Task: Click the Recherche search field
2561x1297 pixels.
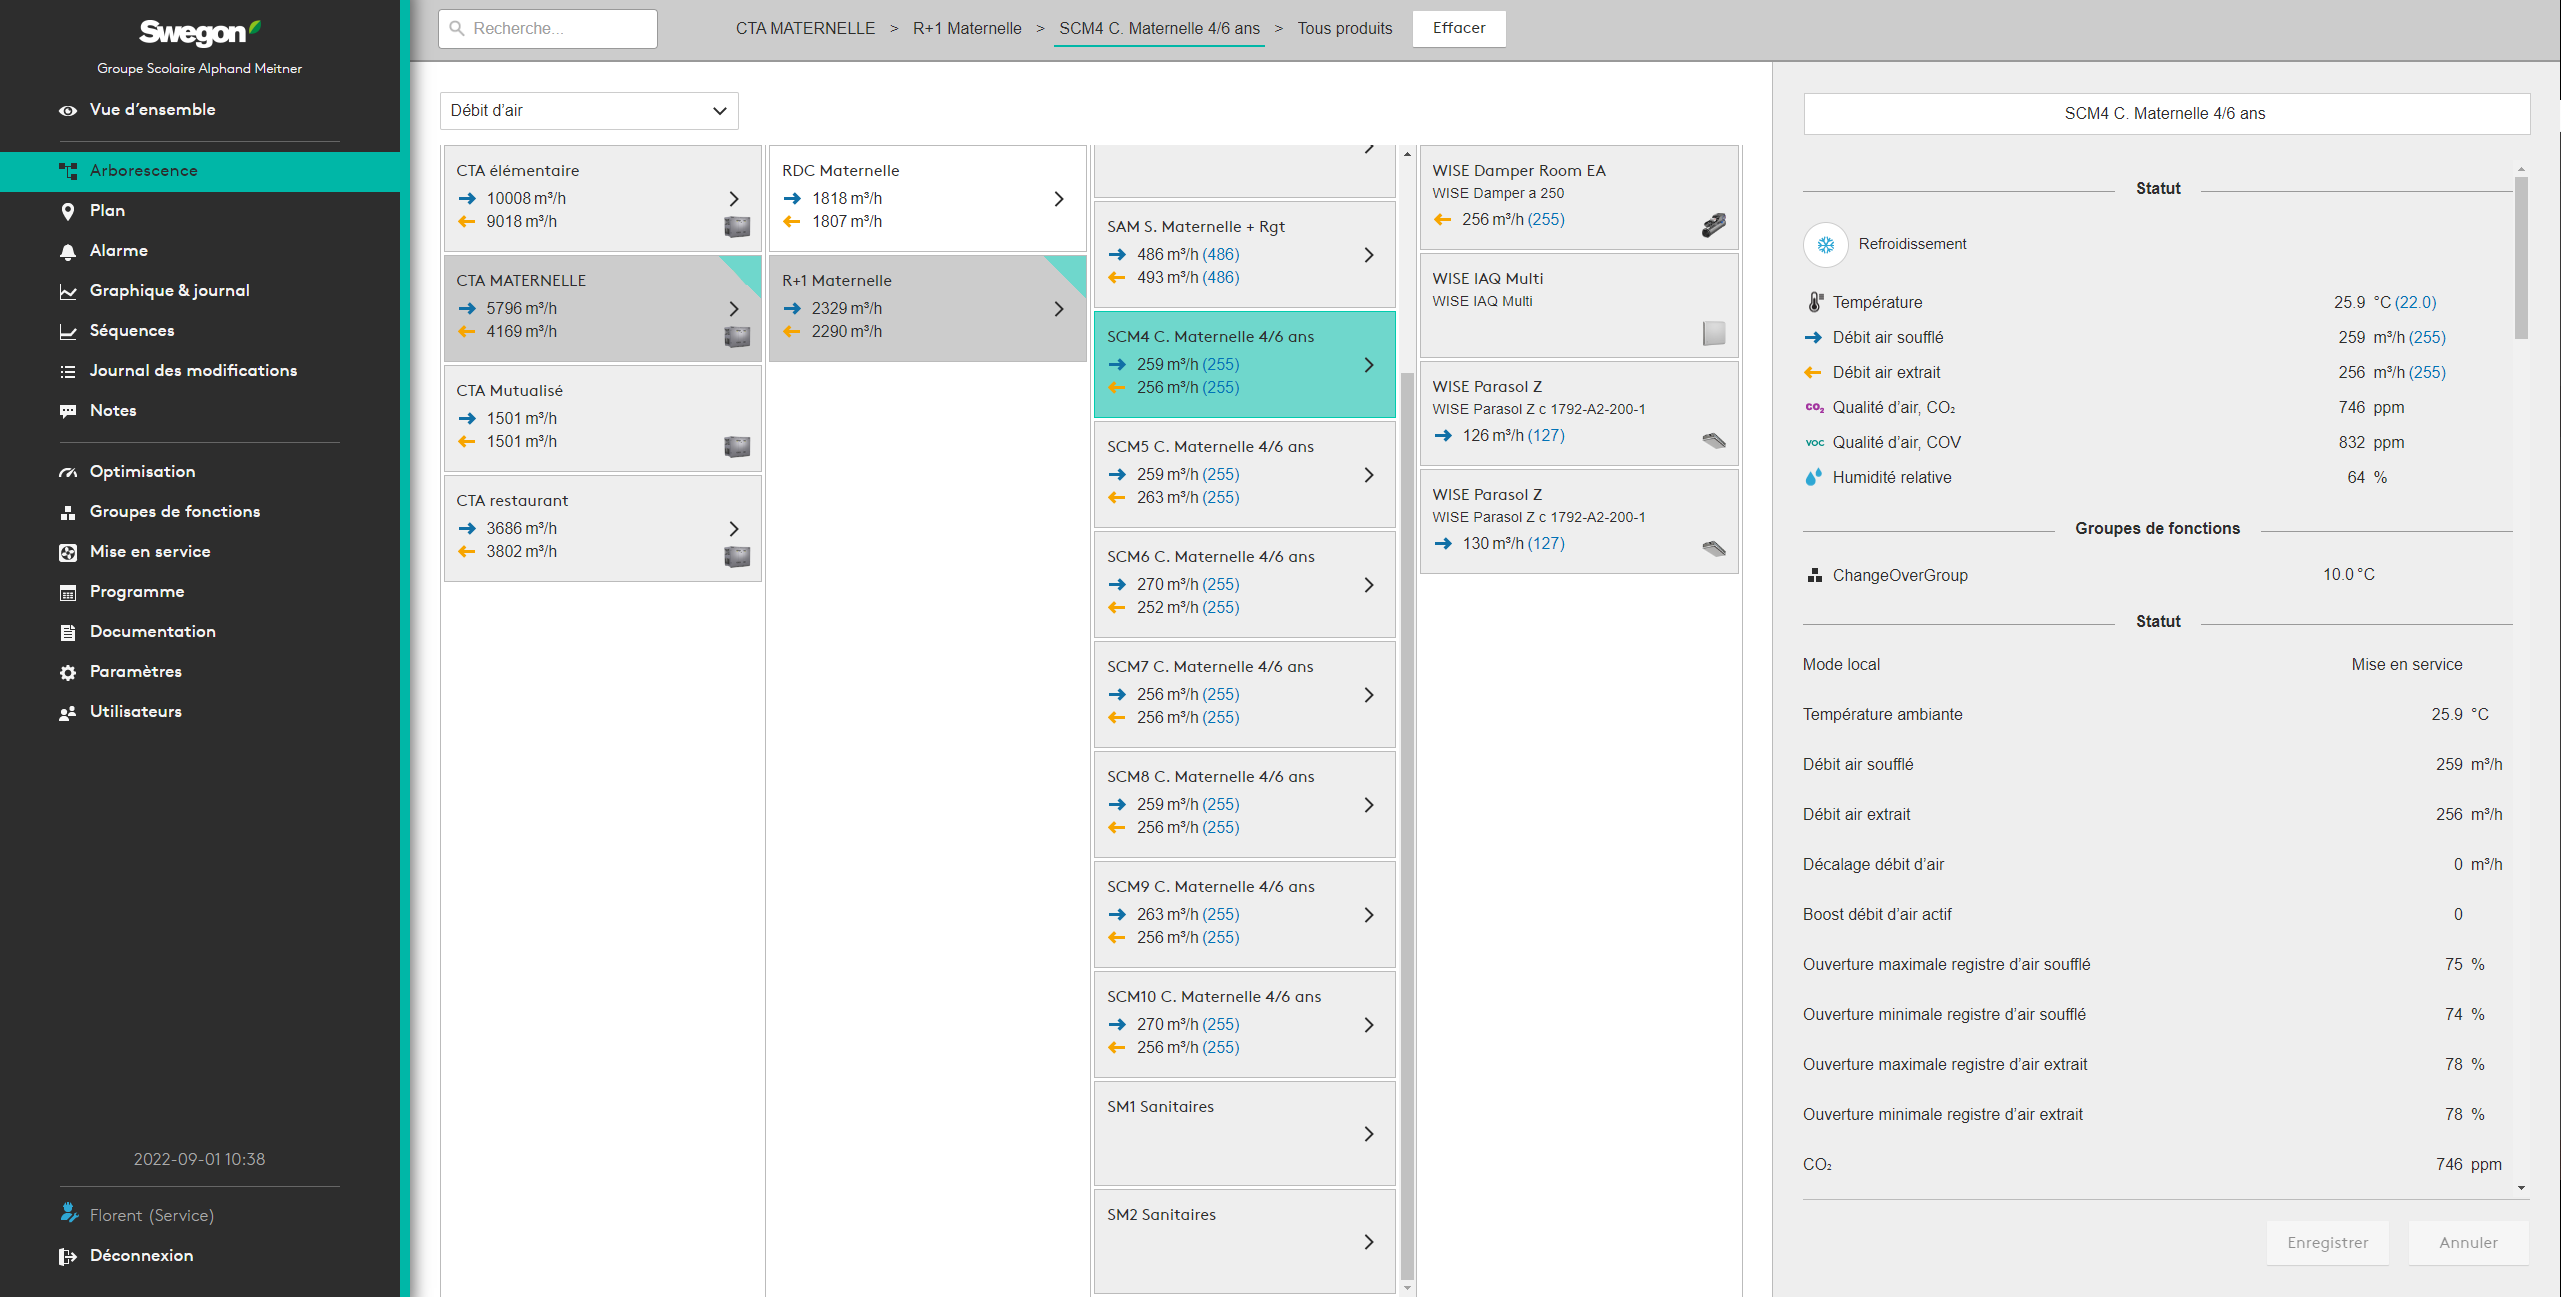Action: (548, 29)
